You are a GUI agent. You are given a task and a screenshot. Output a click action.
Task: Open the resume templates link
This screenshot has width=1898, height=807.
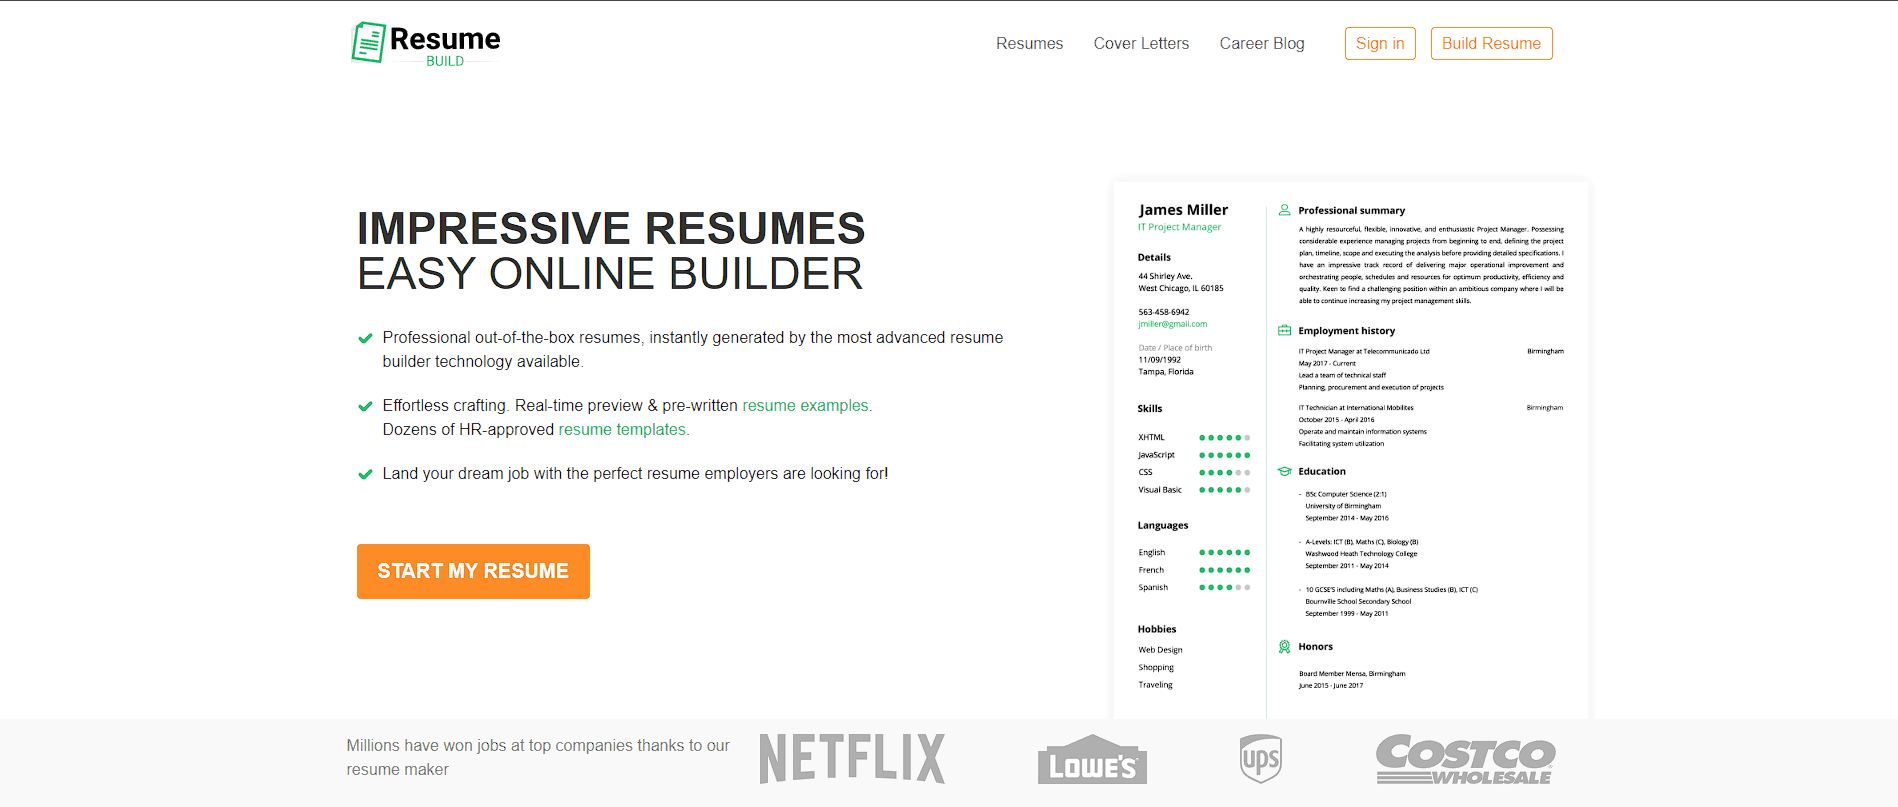click(x=622, y=430)
